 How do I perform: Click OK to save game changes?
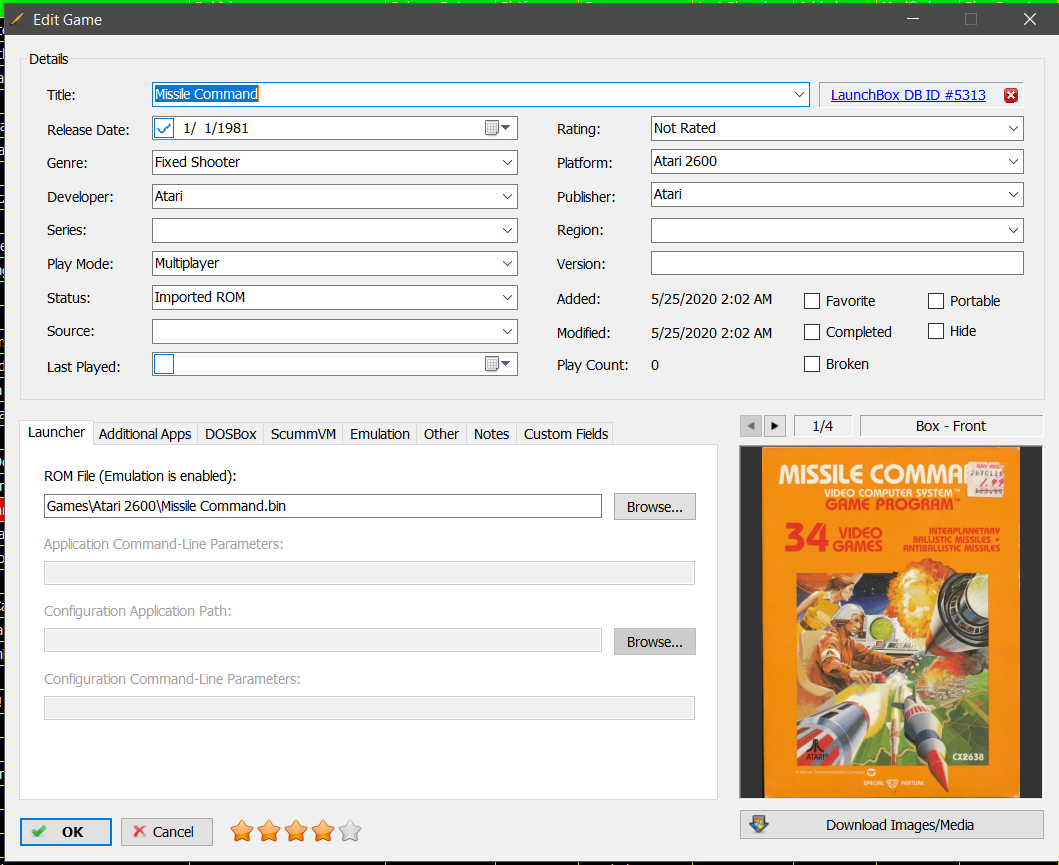click(66, 832)
